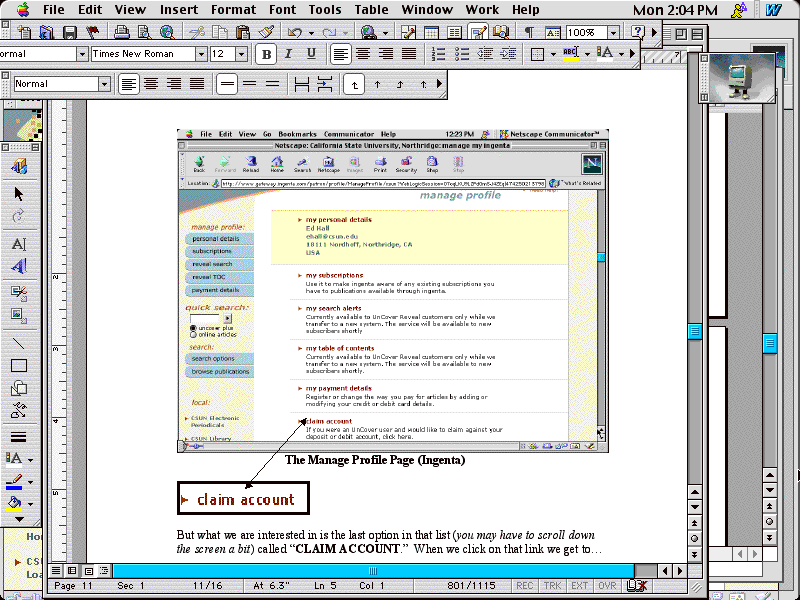This screenshot has height=600, width=800.
Task: Click the Print icon in the toolbar
Action: (x=121, y=33)
